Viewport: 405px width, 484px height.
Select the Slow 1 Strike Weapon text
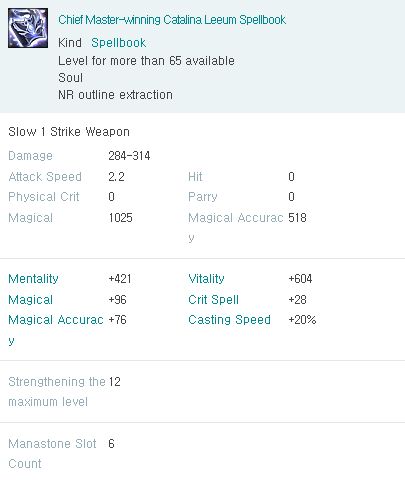click(69, 132)
